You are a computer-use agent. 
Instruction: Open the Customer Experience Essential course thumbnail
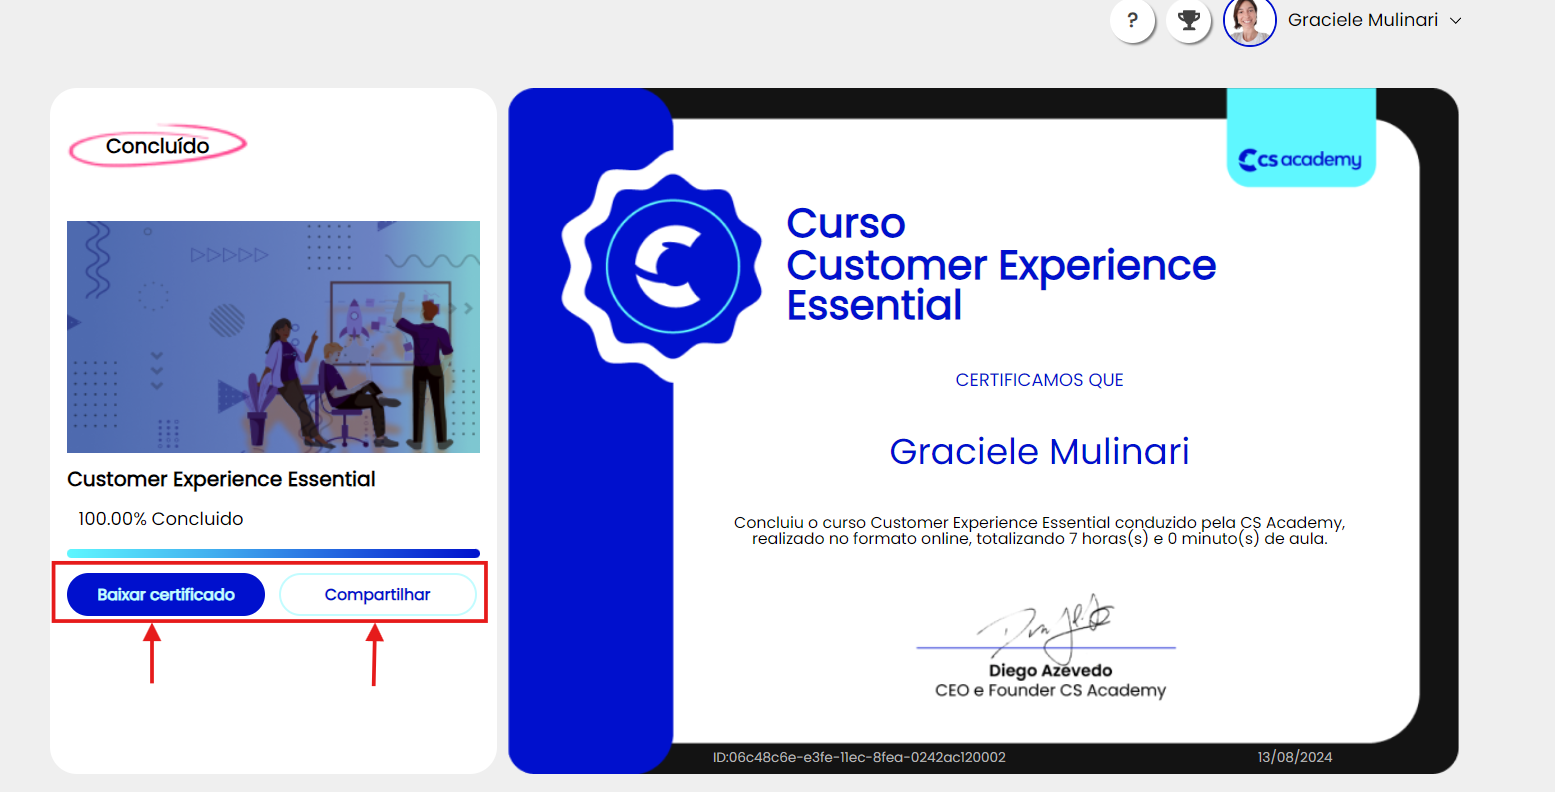(x=273, y=337)
